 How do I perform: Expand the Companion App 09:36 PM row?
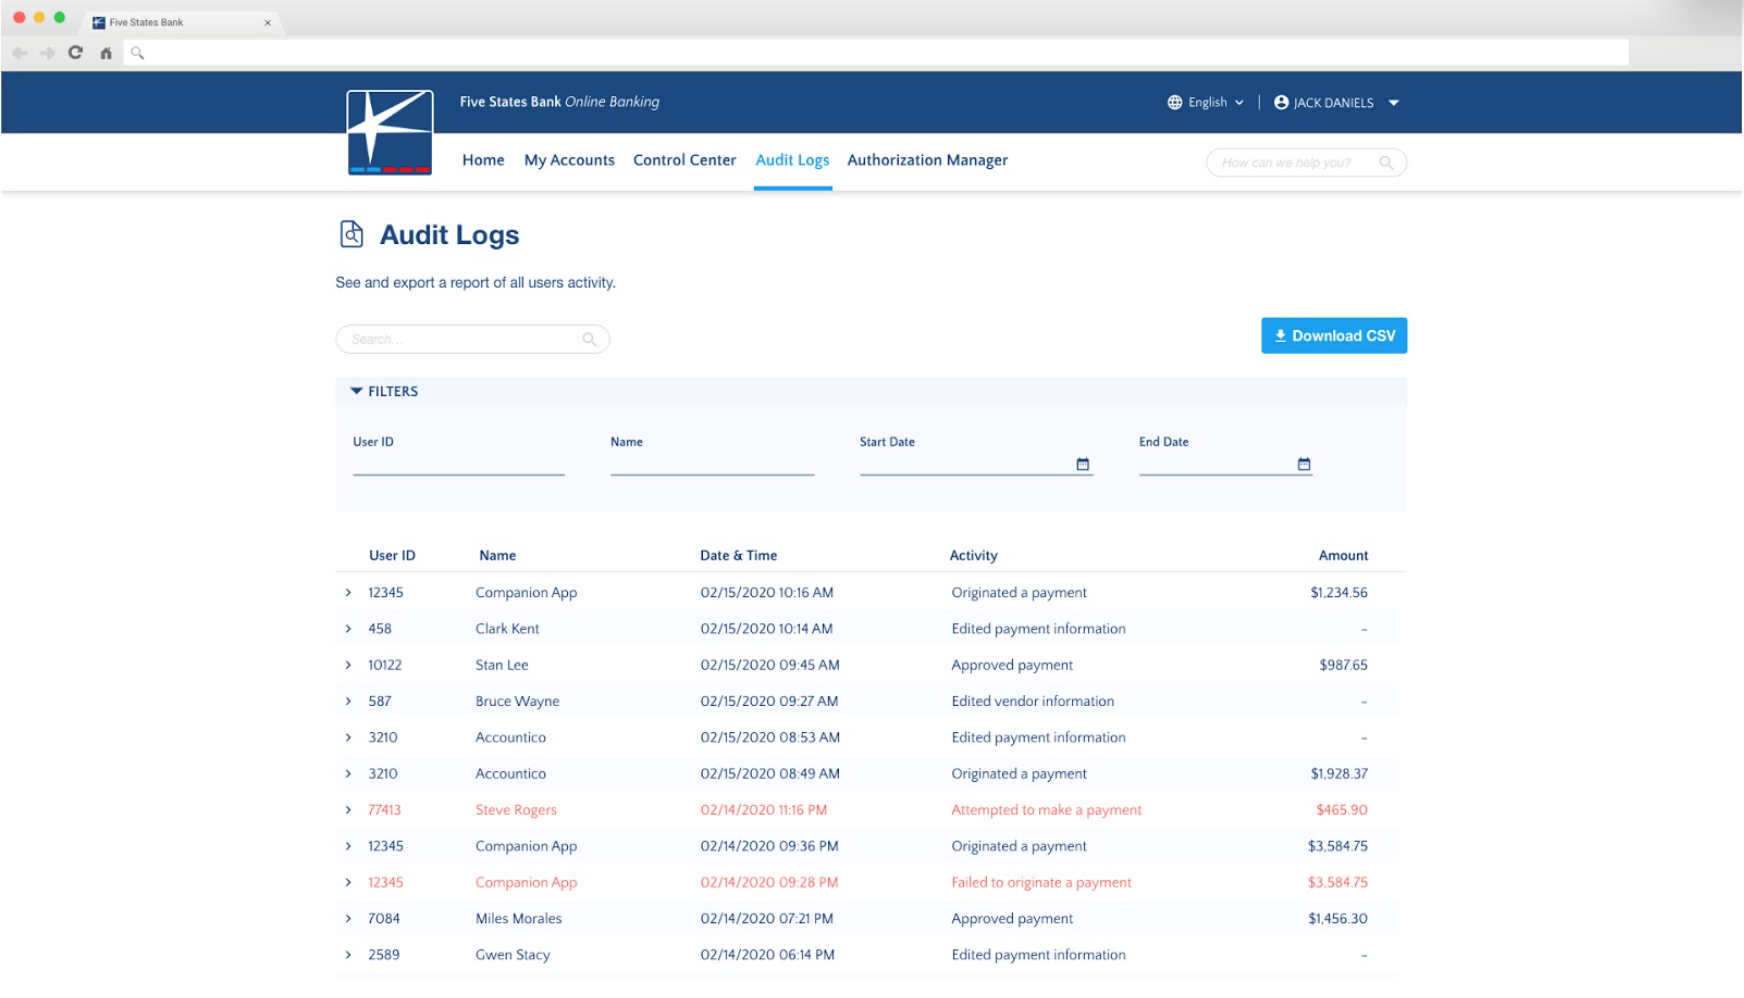point(348,846)
